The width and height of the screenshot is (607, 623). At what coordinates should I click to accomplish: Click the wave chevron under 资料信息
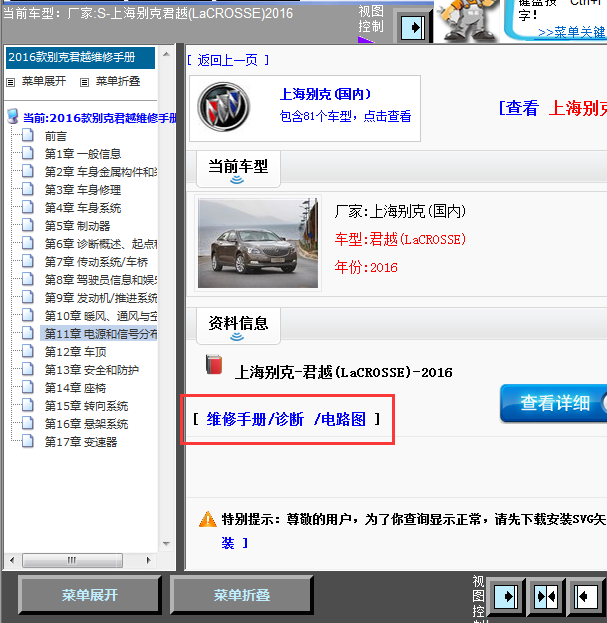tap(237, 337)
